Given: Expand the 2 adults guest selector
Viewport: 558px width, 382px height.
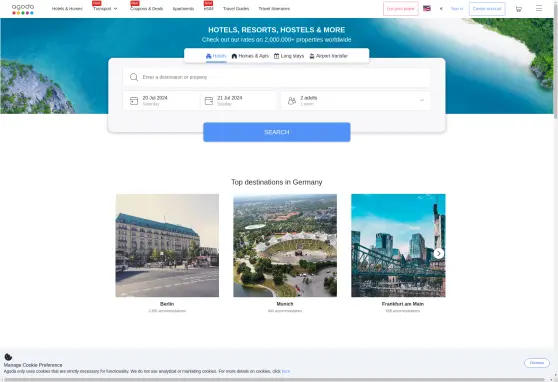Looking at the screenshot, I should pos(356,101).
